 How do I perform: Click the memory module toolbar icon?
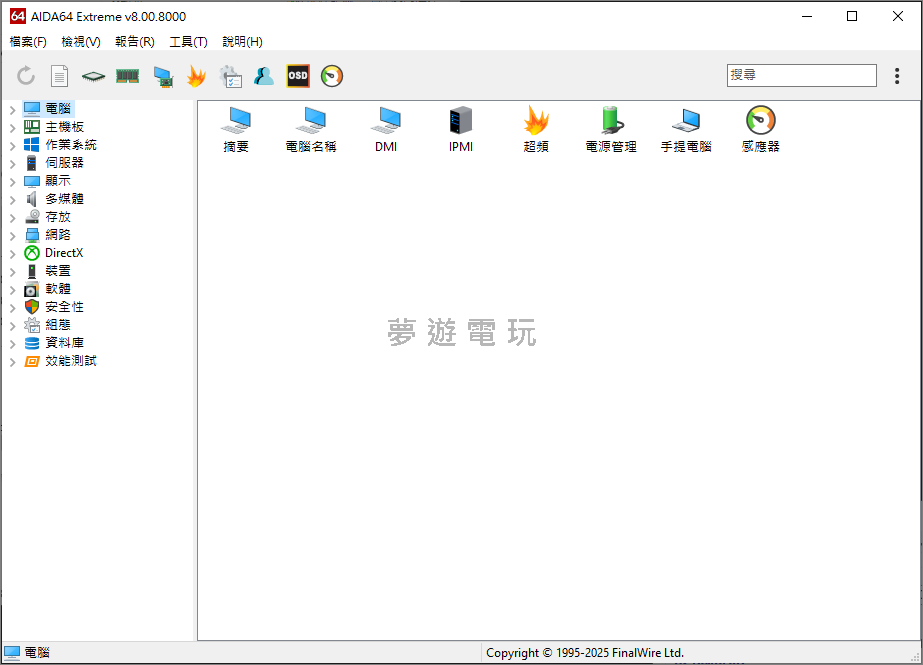pos(127,76)
